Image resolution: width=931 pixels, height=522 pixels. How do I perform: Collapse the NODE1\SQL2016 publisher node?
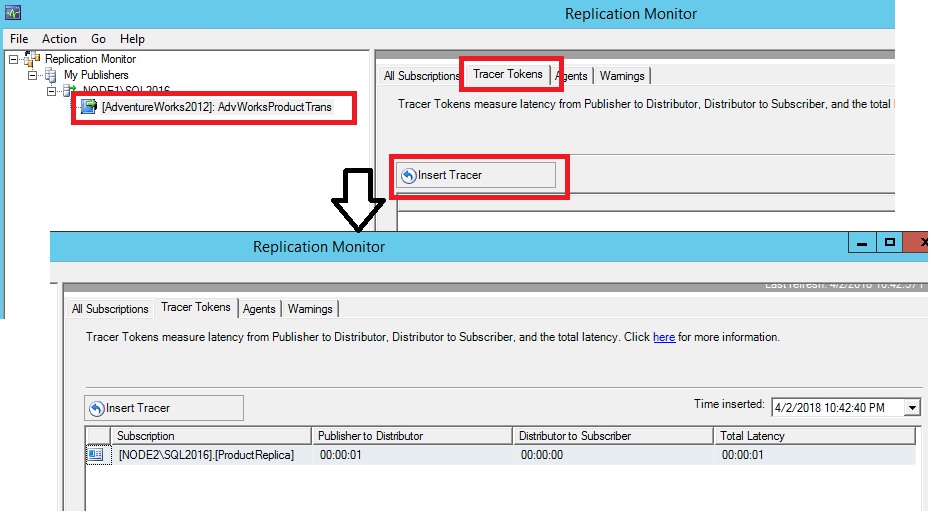pyautogui.click(x=52, y=90)
